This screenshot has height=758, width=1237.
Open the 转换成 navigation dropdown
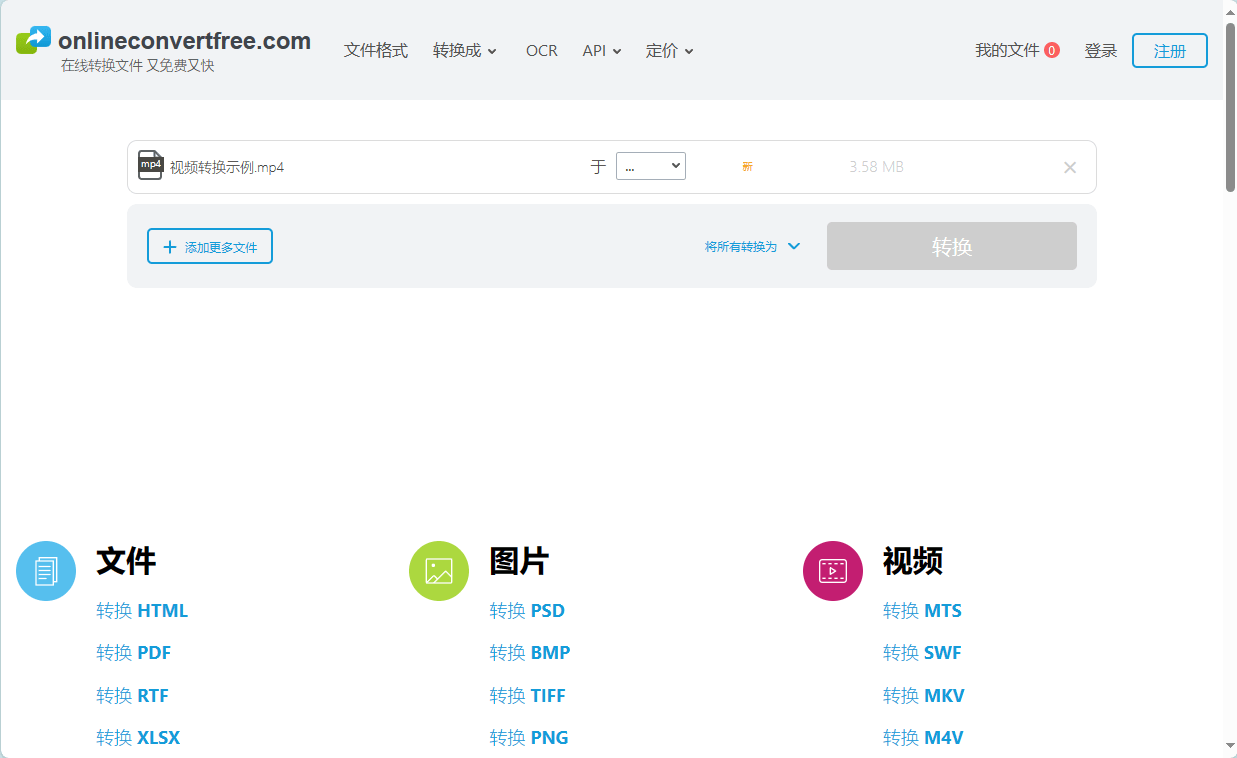click(464, 50)
